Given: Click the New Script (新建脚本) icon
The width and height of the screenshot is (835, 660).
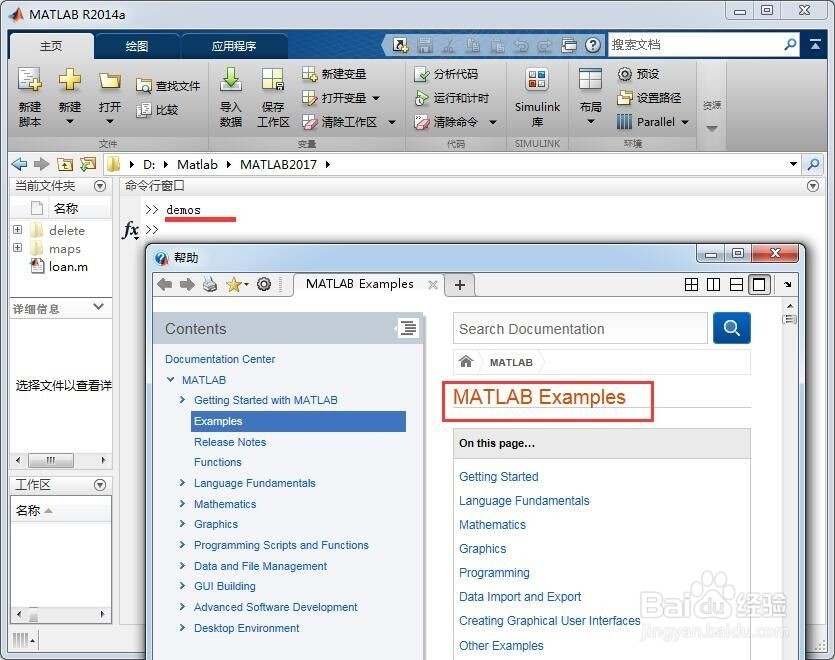Looking at the screenshot, I should coord(29,80).
